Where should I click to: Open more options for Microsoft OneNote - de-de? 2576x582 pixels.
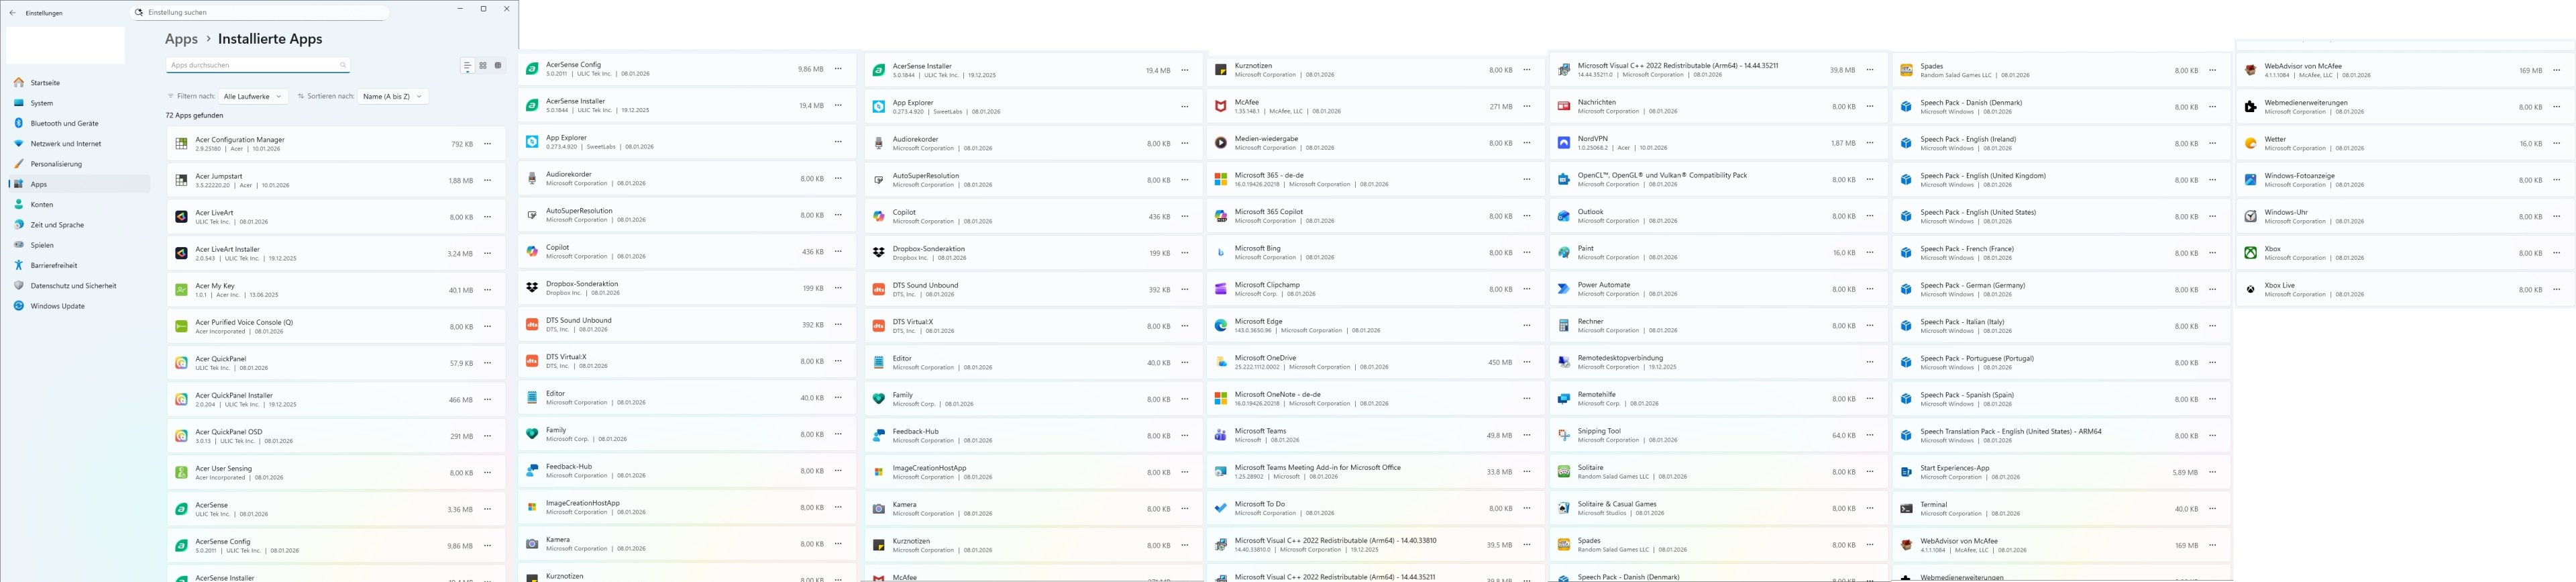click(1527, 399)
